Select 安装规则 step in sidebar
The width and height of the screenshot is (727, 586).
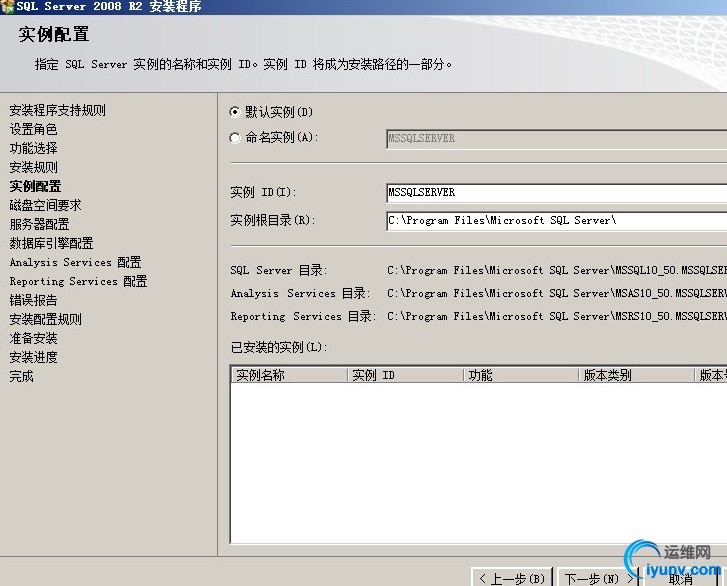click(x=33, y=167)
